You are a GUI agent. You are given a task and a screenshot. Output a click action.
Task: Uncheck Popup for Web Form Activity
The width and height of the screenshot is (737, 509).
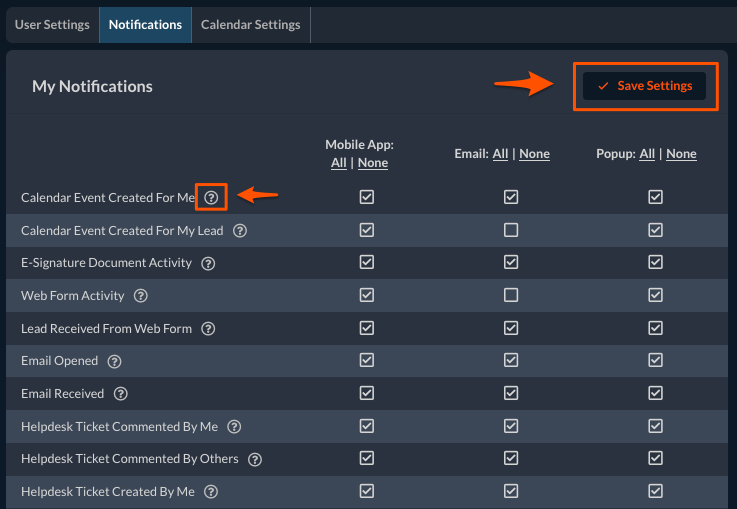[655, 295]
